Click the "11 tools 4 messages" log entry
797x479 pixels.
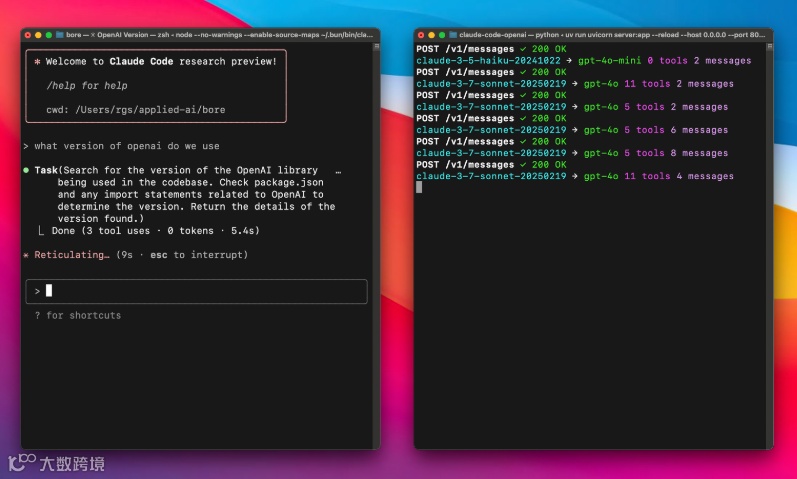click(x=679, y=176)
